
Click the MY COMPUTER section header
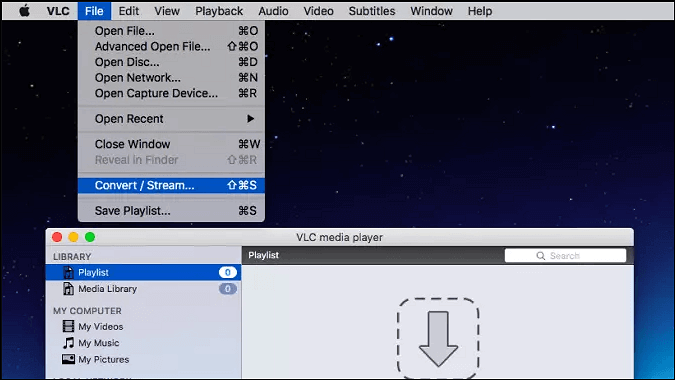pos(87,311)
